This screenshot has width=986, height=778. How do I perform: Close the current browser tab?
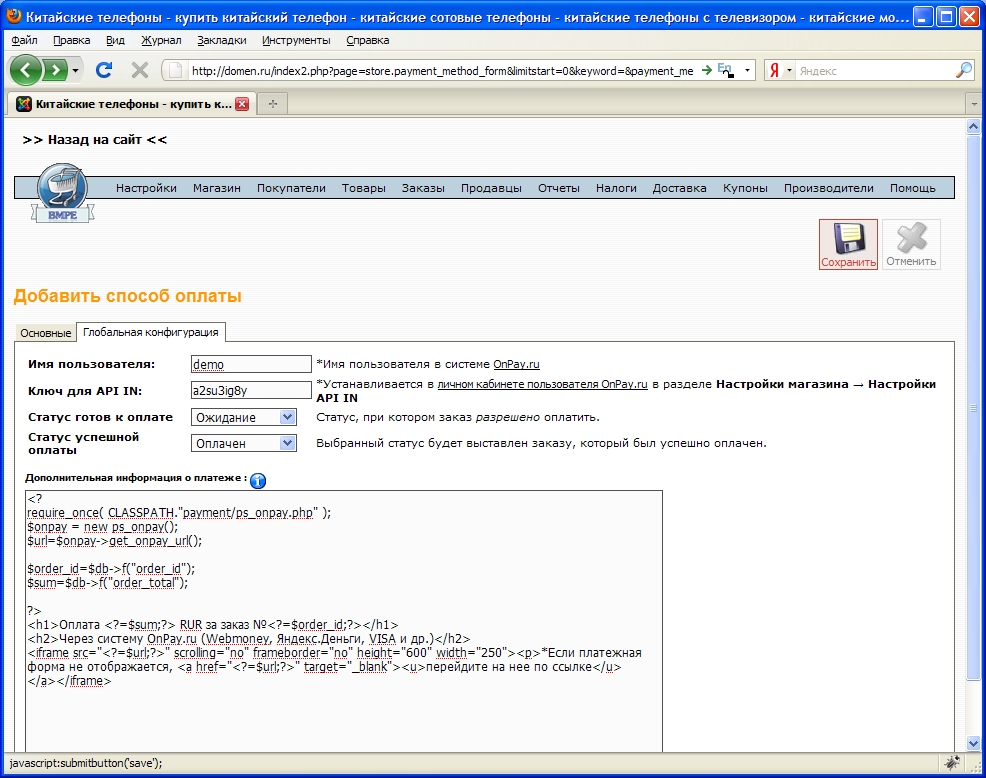point(241,104)
